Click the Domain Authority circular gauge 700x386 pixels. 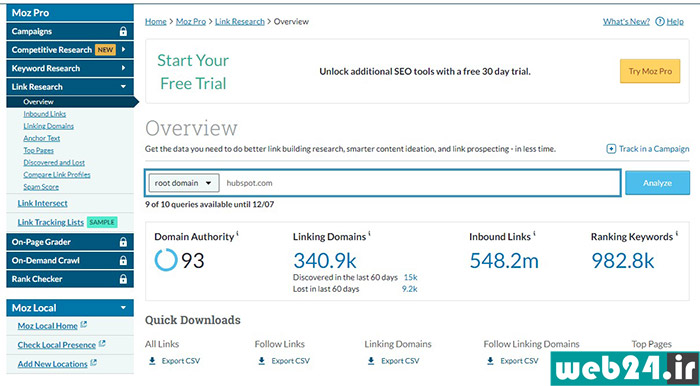(x=166, y=260)
